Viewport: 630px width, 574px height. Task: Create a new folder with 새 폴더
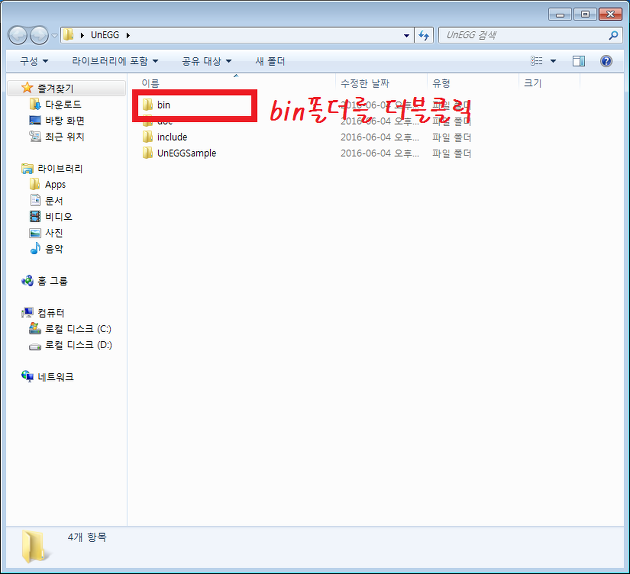click(270, 61)
